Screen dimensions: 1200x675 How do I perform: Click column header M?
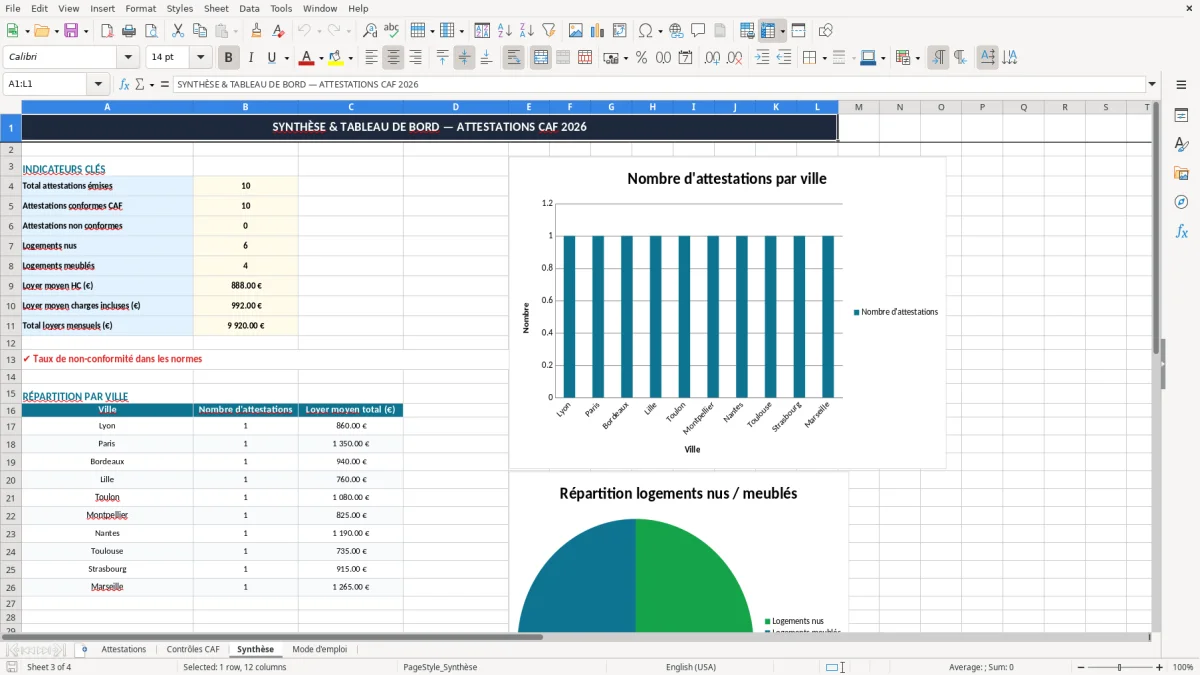tap(858, 107)
